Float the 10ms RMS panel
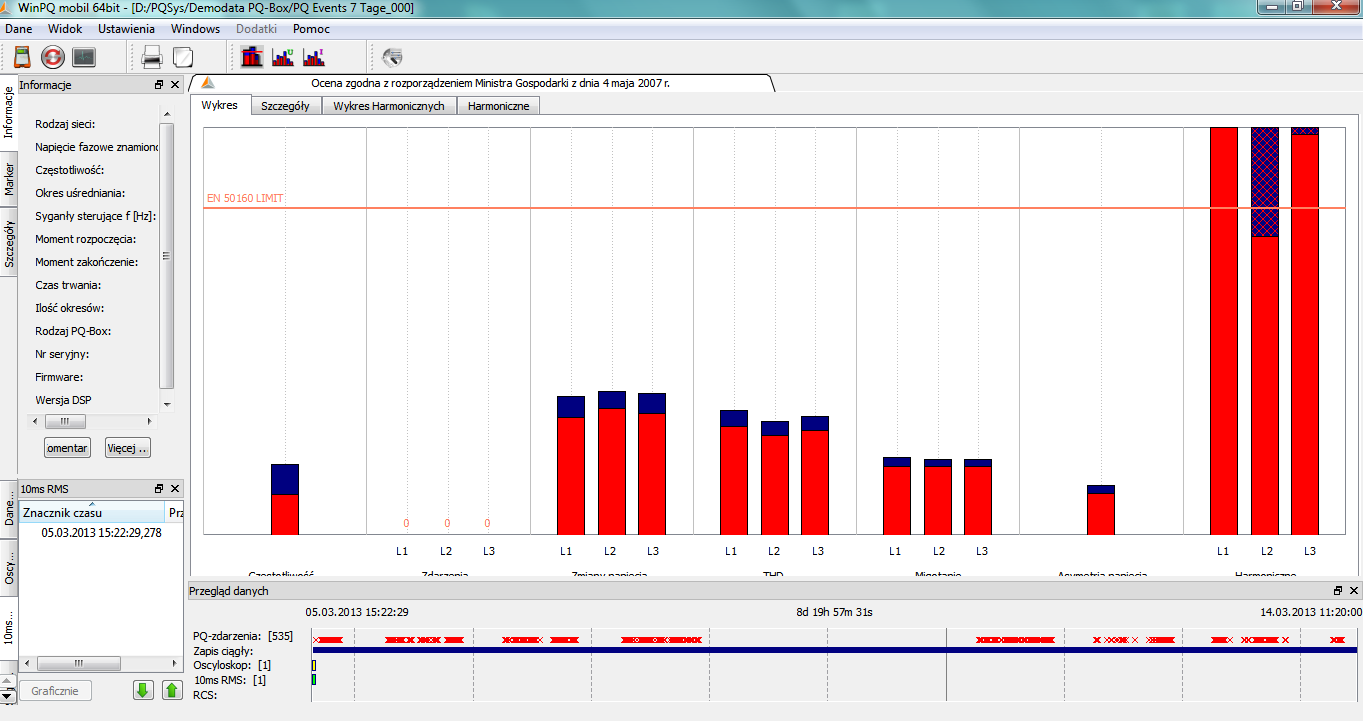1363x721 pixels. tap(159, 489)
